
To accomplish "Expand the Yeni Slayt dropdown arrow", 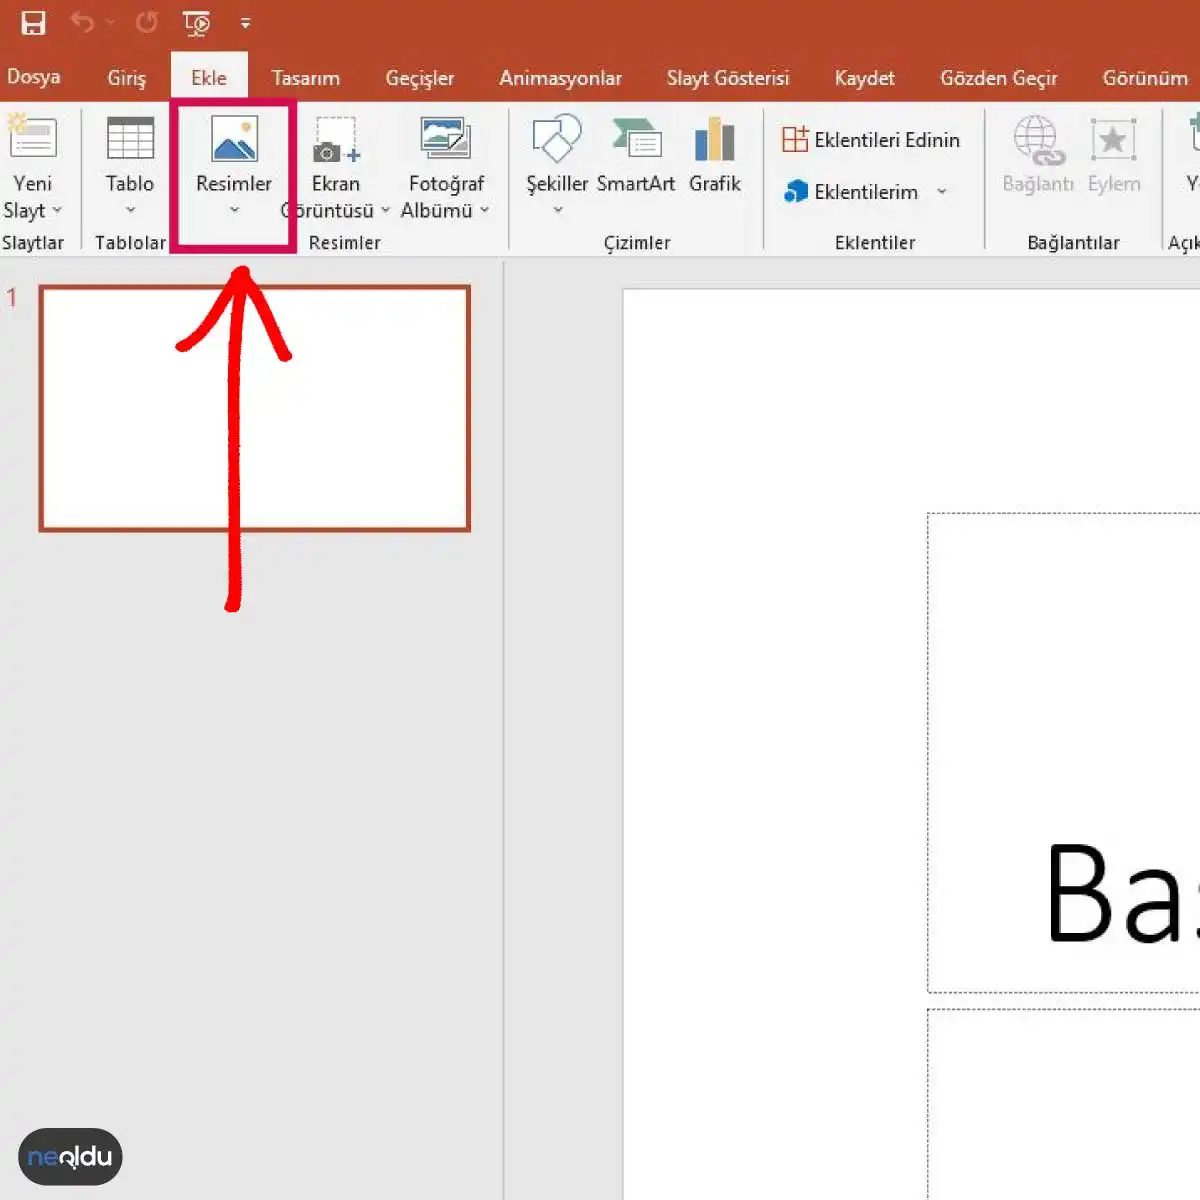I will (x=57, y=210).
